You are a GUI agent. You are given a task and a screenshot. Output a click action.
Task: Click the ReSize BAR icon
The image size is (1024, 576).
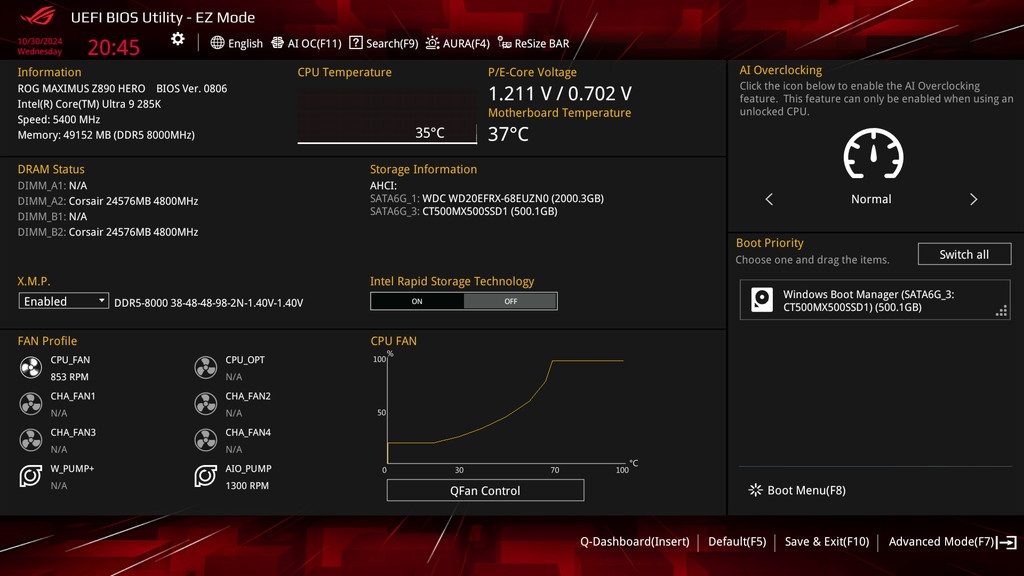click(x=504, y=42)
